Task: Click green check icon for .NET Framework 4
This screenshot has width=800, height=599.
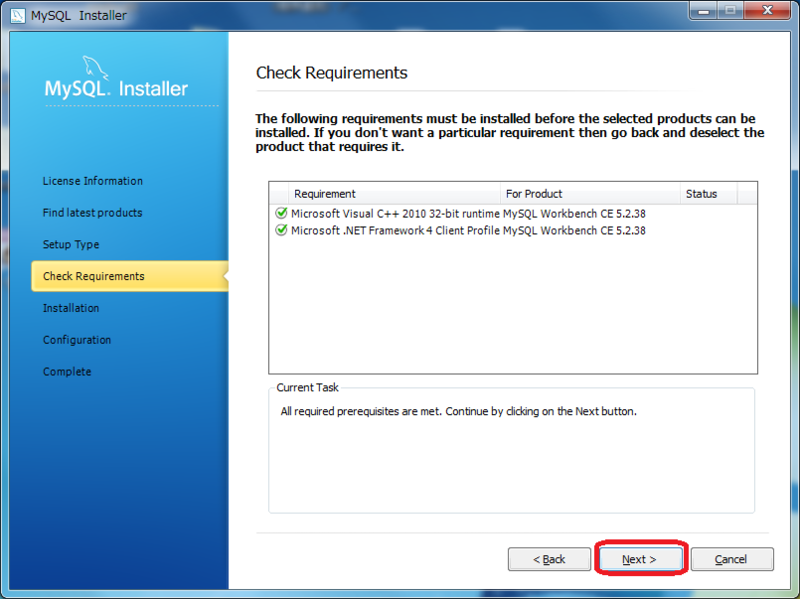Action: point(281,230)
